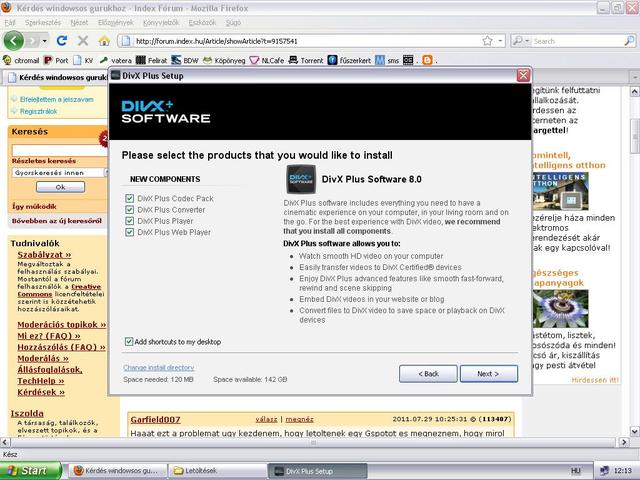Image resolution: width=640 pixels, height=480 pixels.
Task: Open the vatera bookmark
Action: pyautogui.click(x=116, y=60)
